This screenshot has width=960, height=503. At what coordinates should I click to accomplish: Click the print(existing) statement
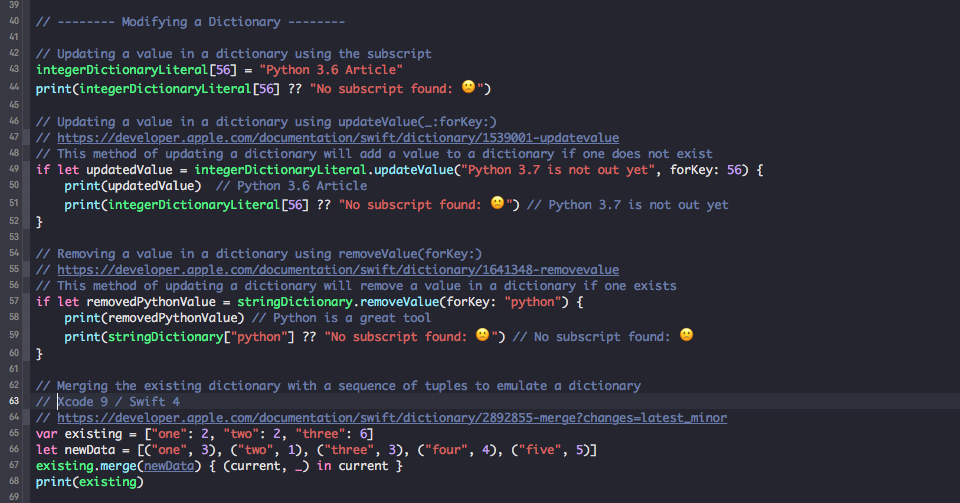pyautogui.click(x=89, y=482)
